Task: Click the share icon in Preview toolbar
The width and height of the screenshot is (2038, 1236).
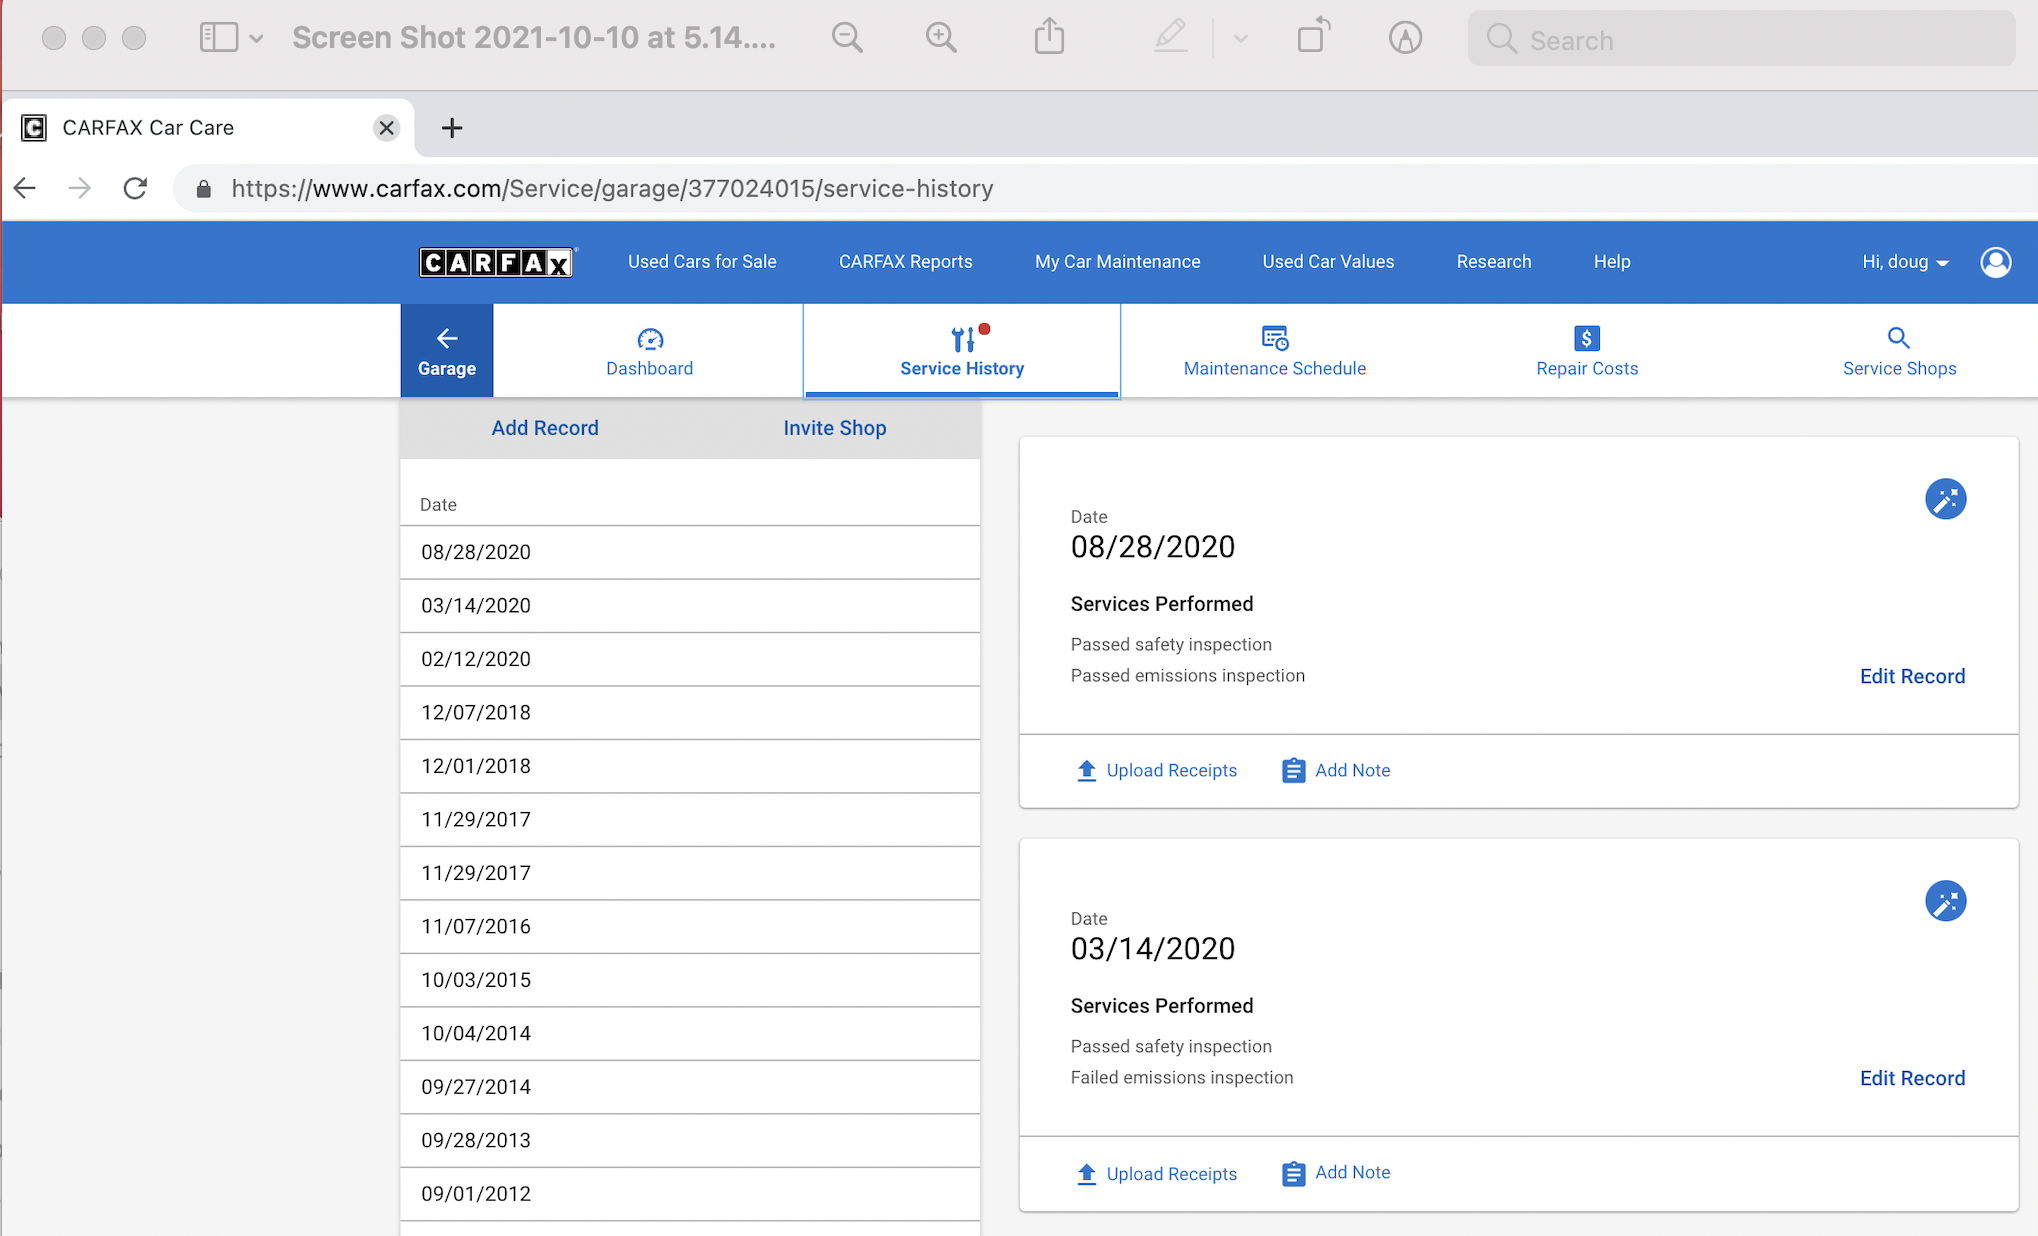Action: tap(1049, 37)
